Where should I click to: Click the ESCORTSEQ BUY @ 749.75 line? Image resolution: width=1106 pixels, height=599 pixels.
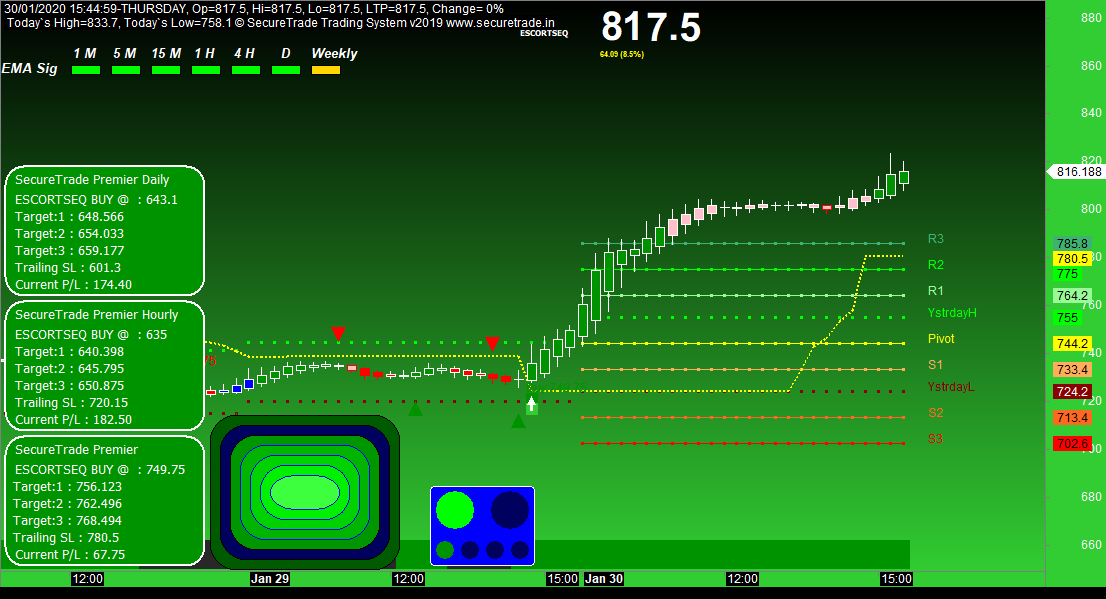[x=99, y=470]
